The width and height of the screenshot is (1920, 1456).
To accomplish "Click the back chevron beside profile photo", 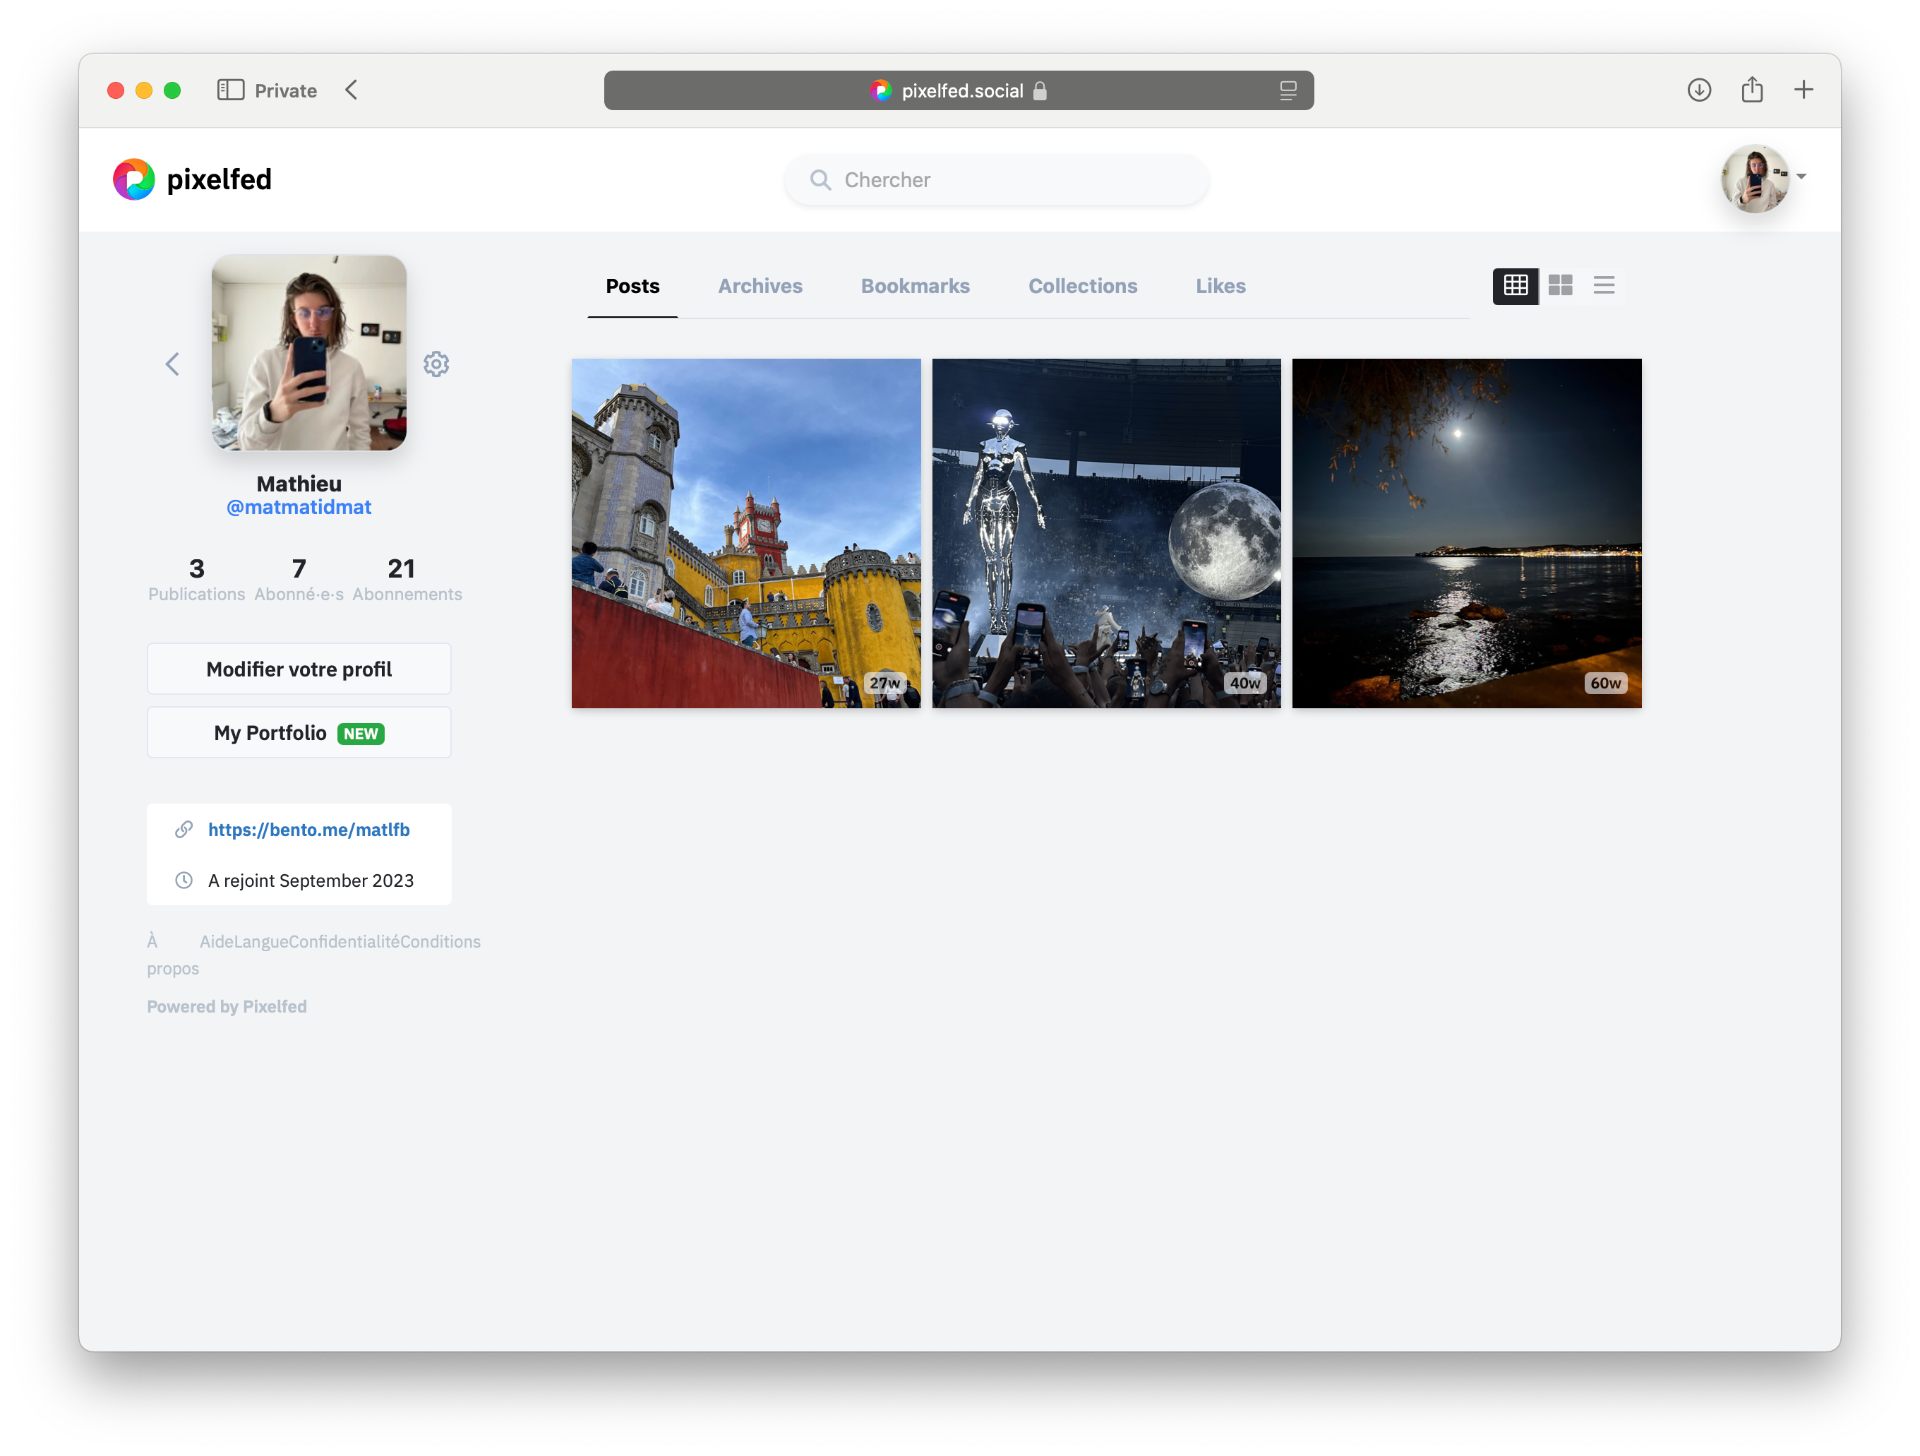I will 172,364.
